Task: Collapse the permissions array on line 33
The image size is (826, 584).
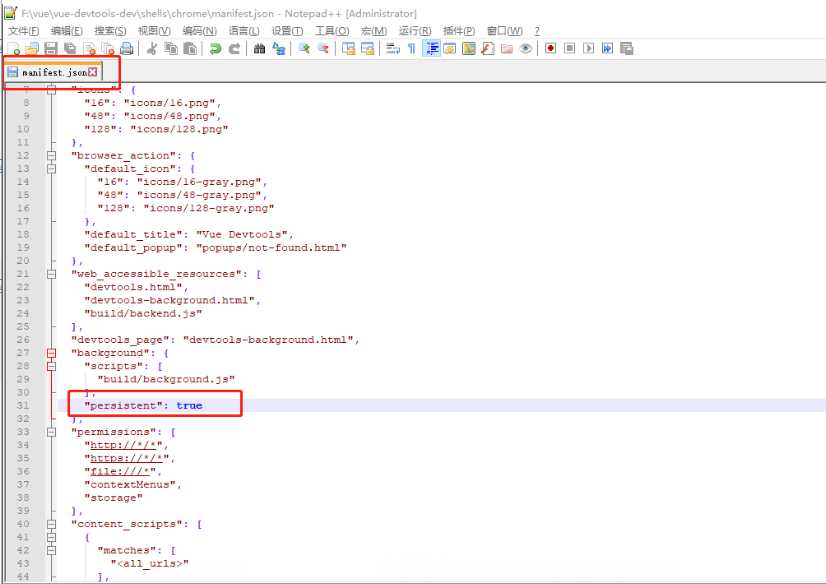Action: (x=51, y=432)
